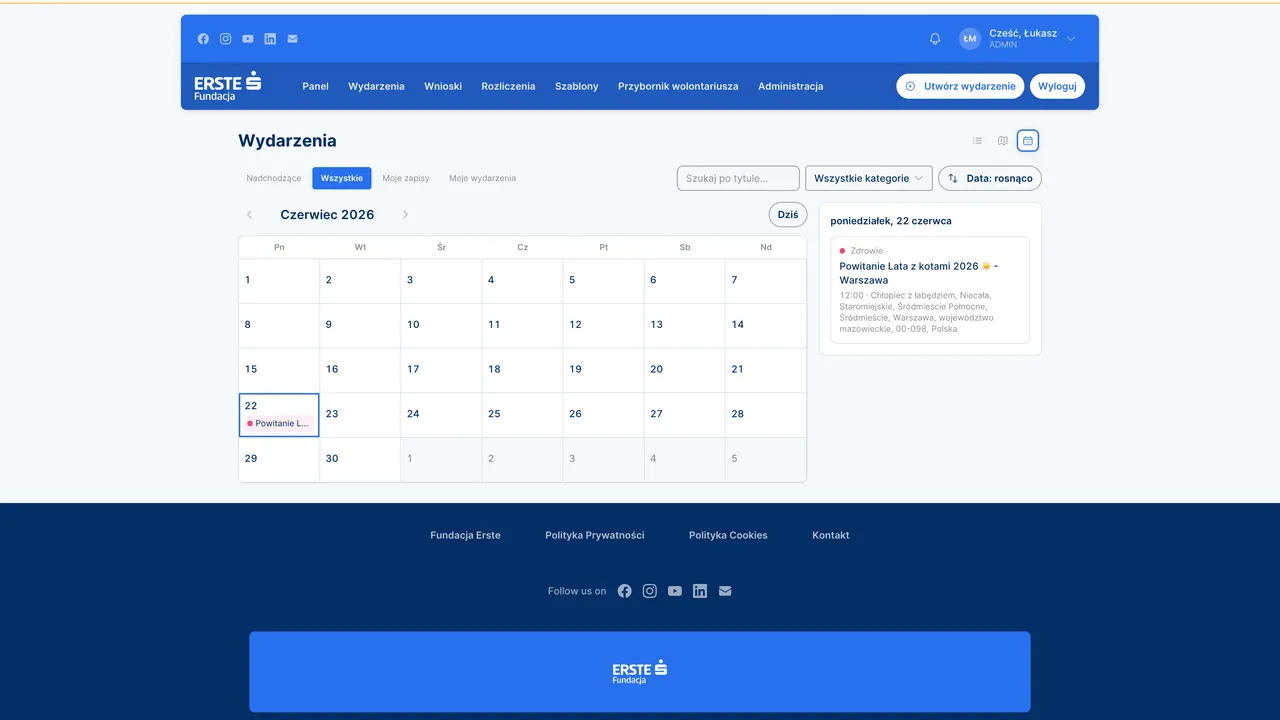Open LinkedIn icon in top header
The height and width of the screenshot is (720, 1280).
coord(270,39)
